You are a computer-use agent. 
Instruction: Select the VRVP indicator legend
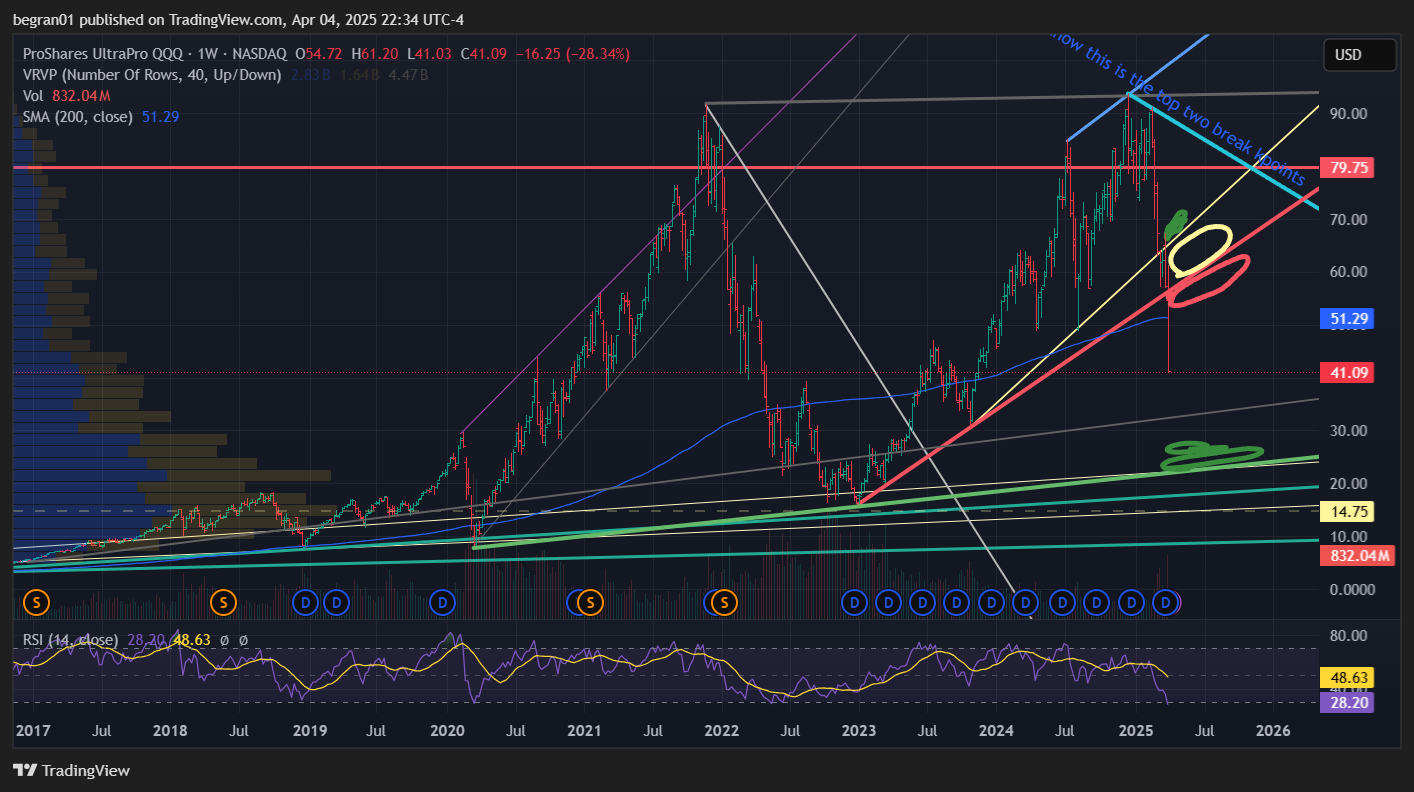tap(151, 74)
